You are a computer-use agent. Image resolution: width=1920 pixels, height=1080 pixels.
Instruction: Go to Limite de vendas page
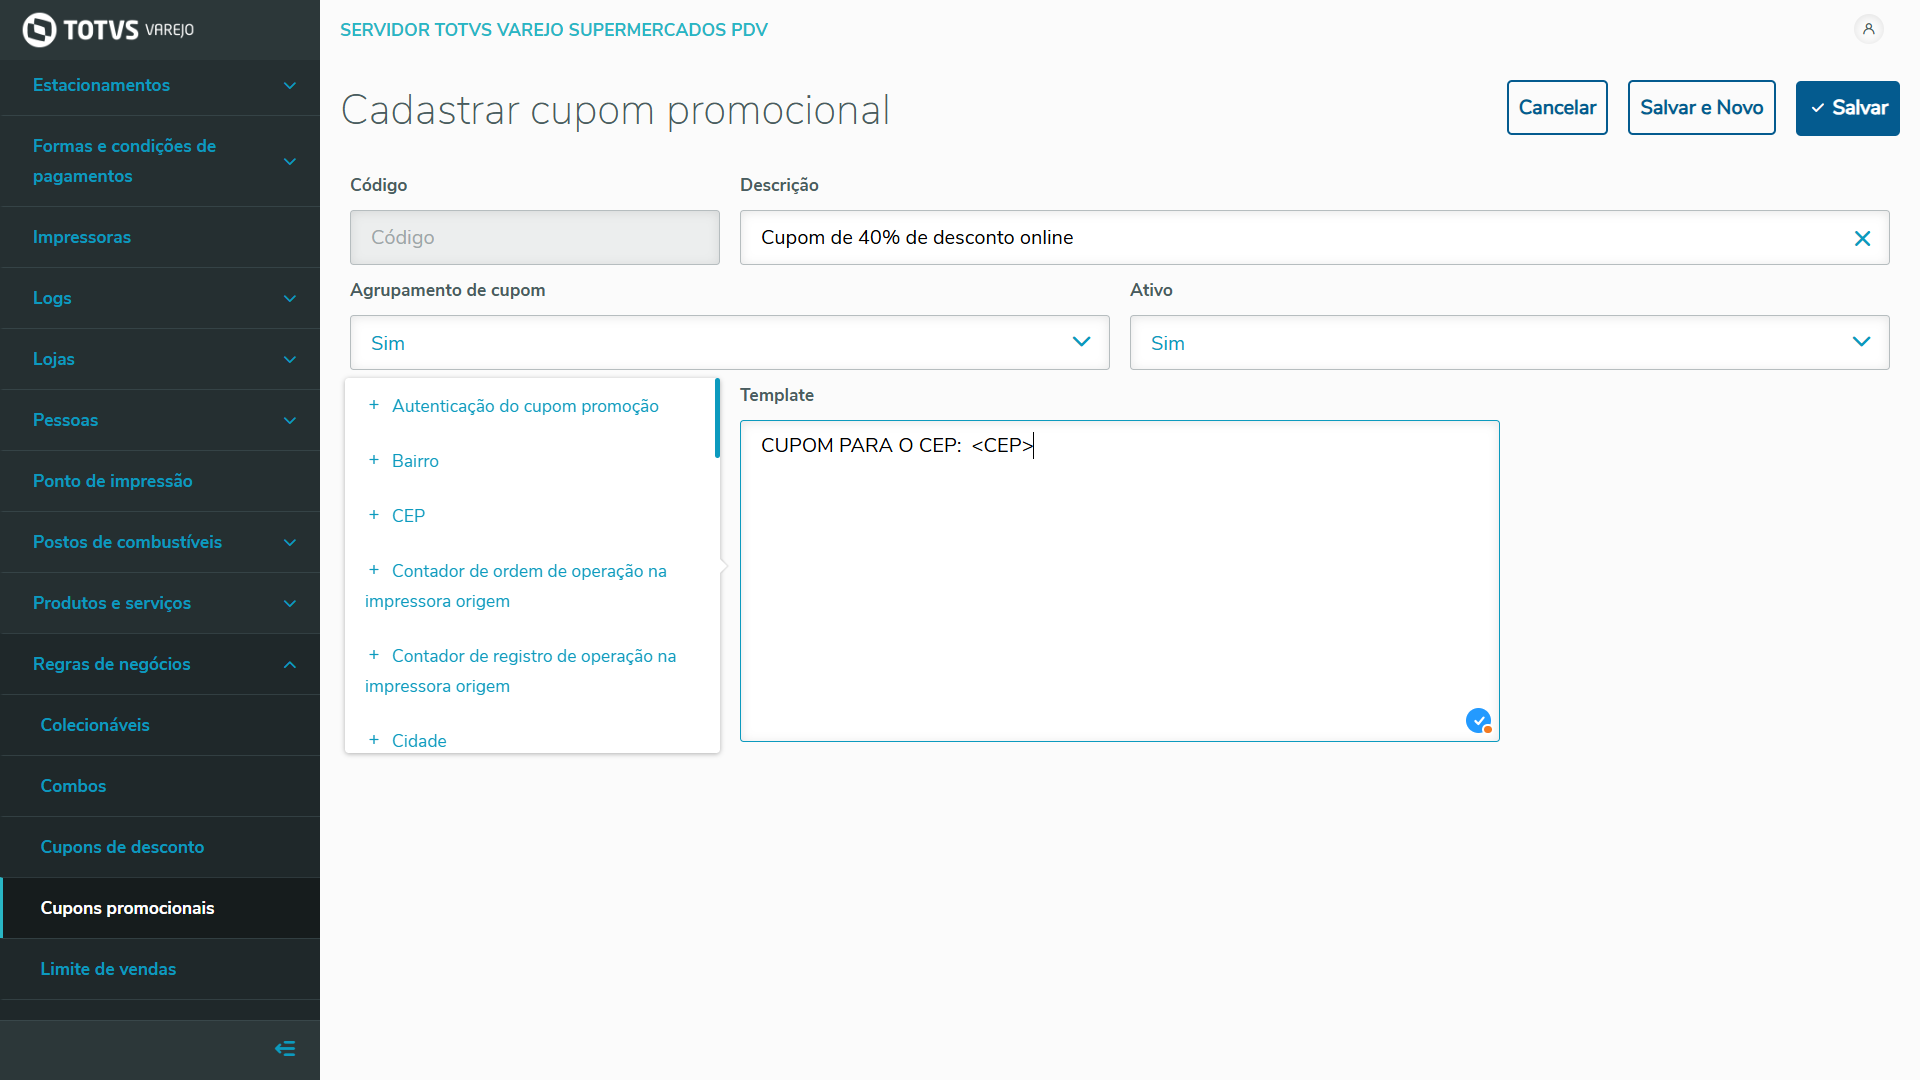click(108, 969)
